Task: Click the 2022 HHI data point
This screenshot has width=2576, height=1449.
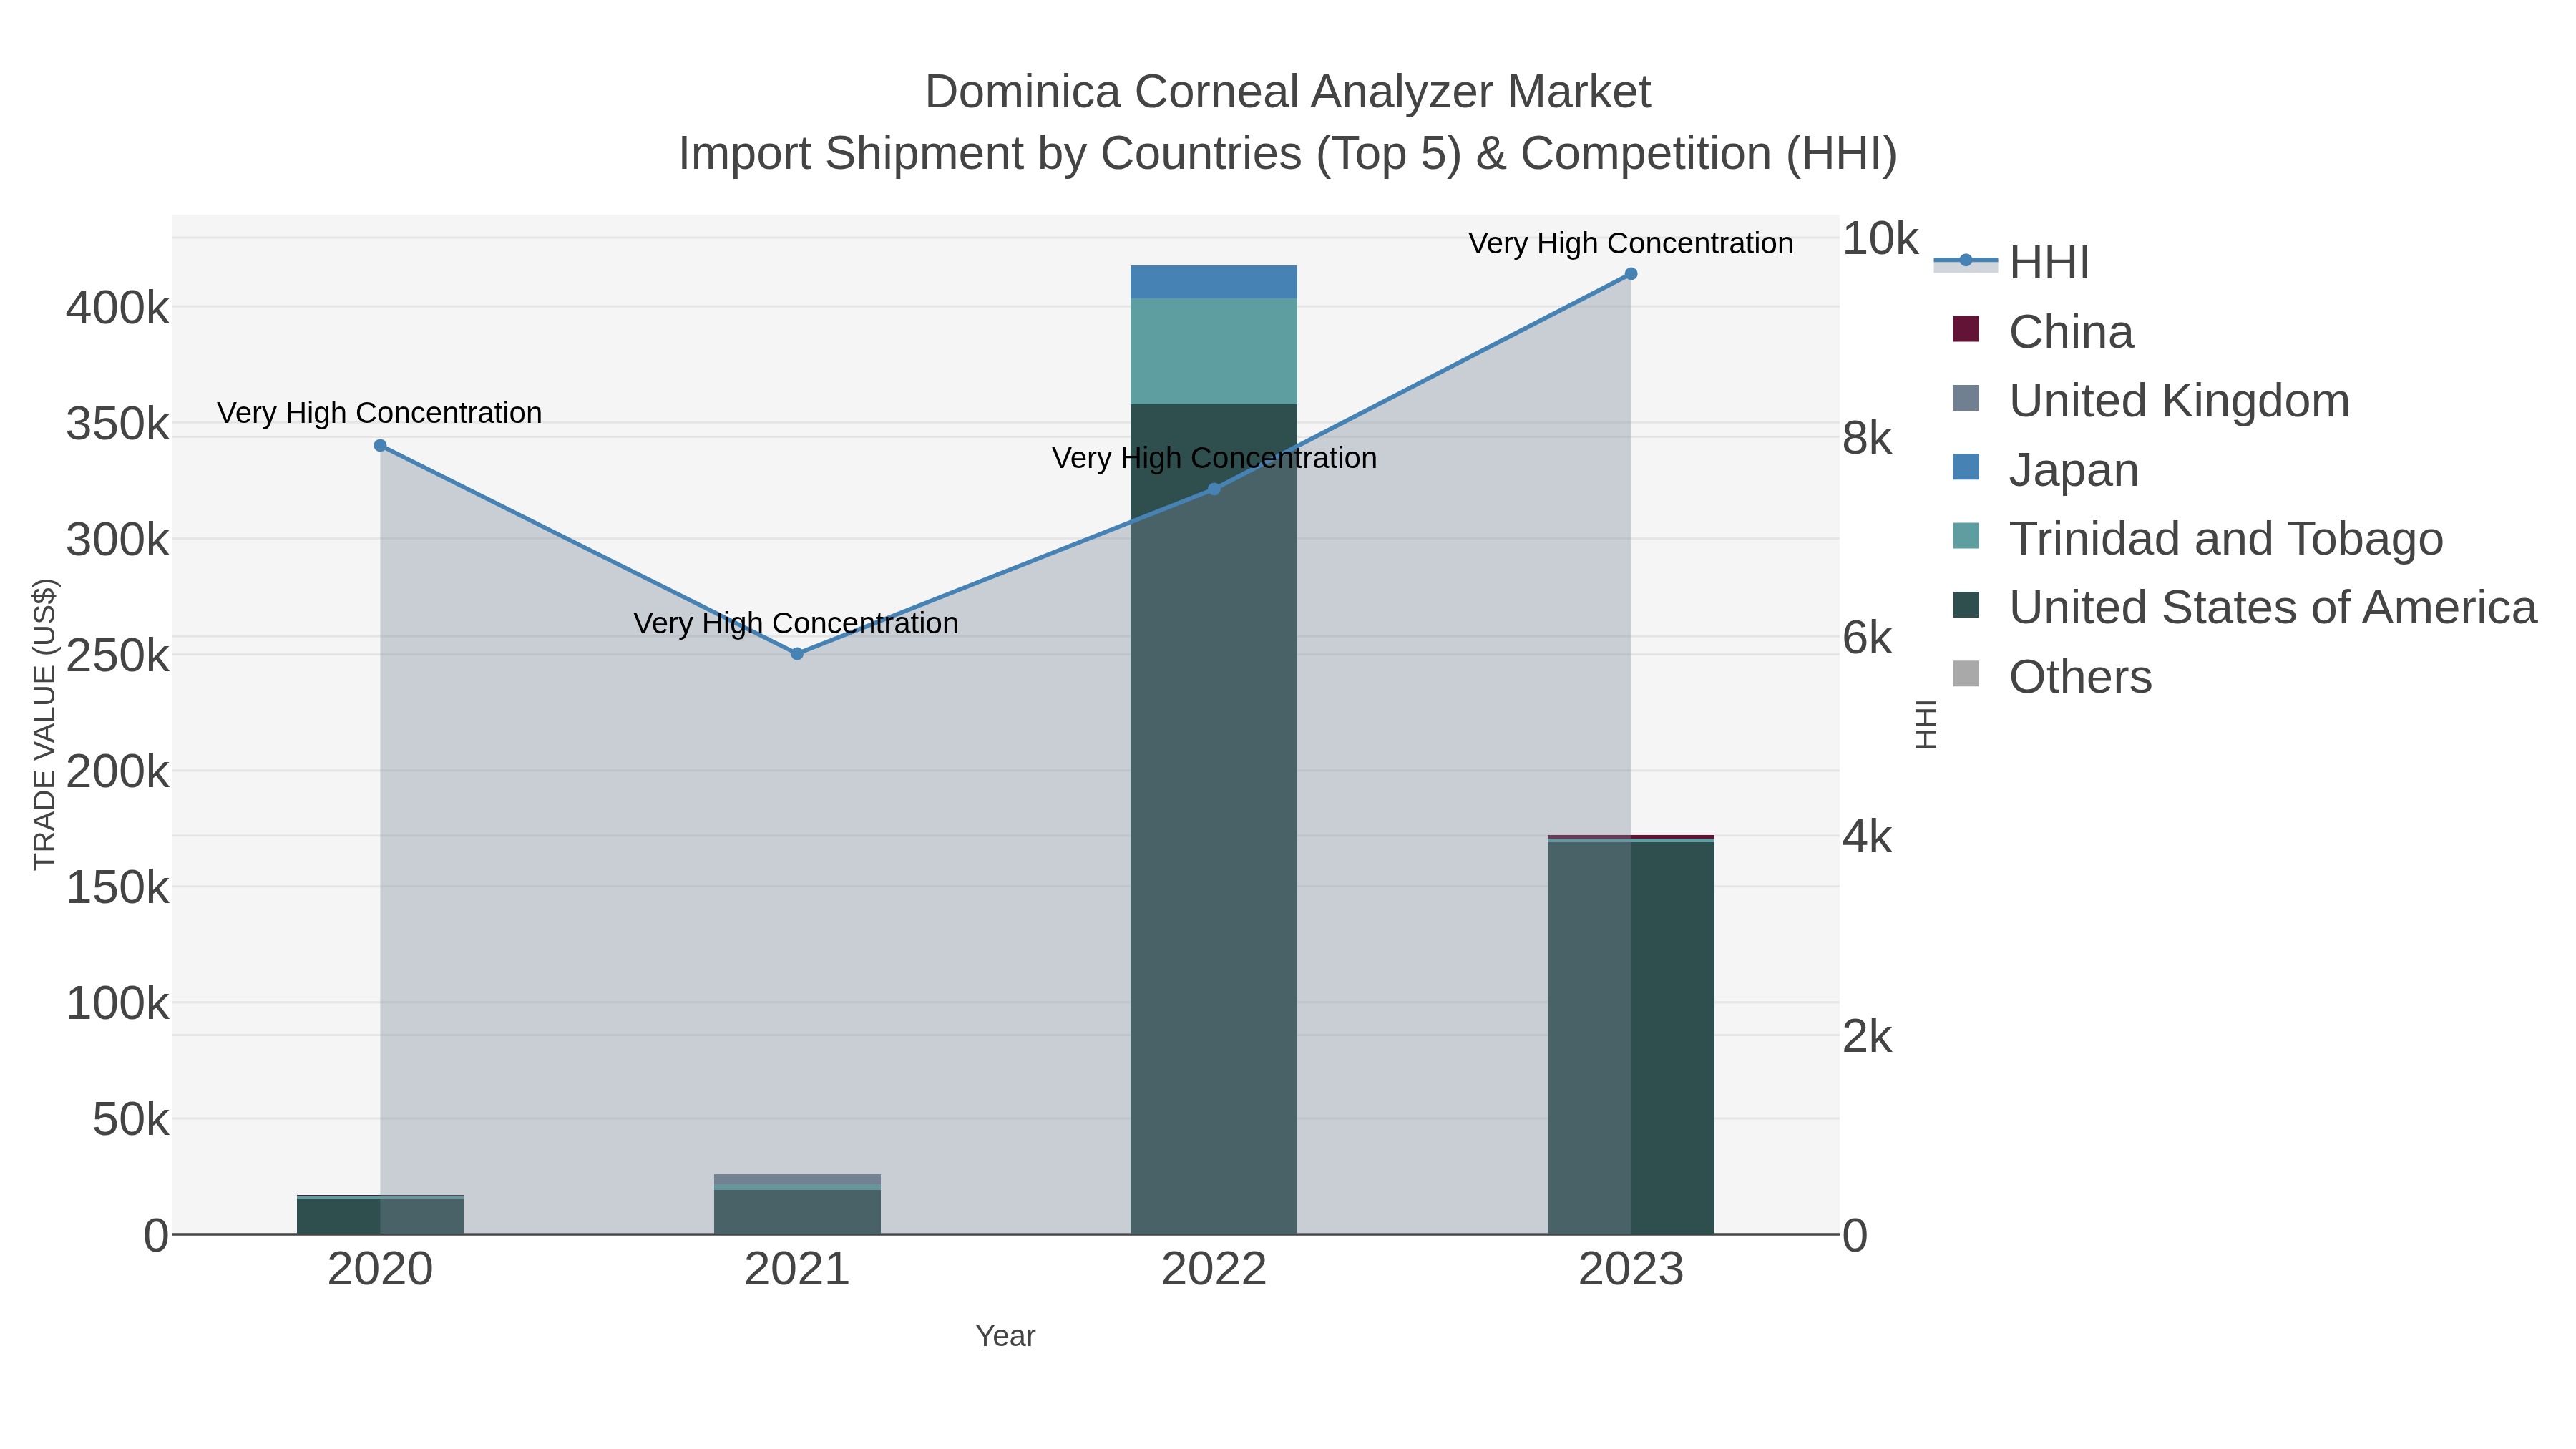Action: pos(1214,489)
